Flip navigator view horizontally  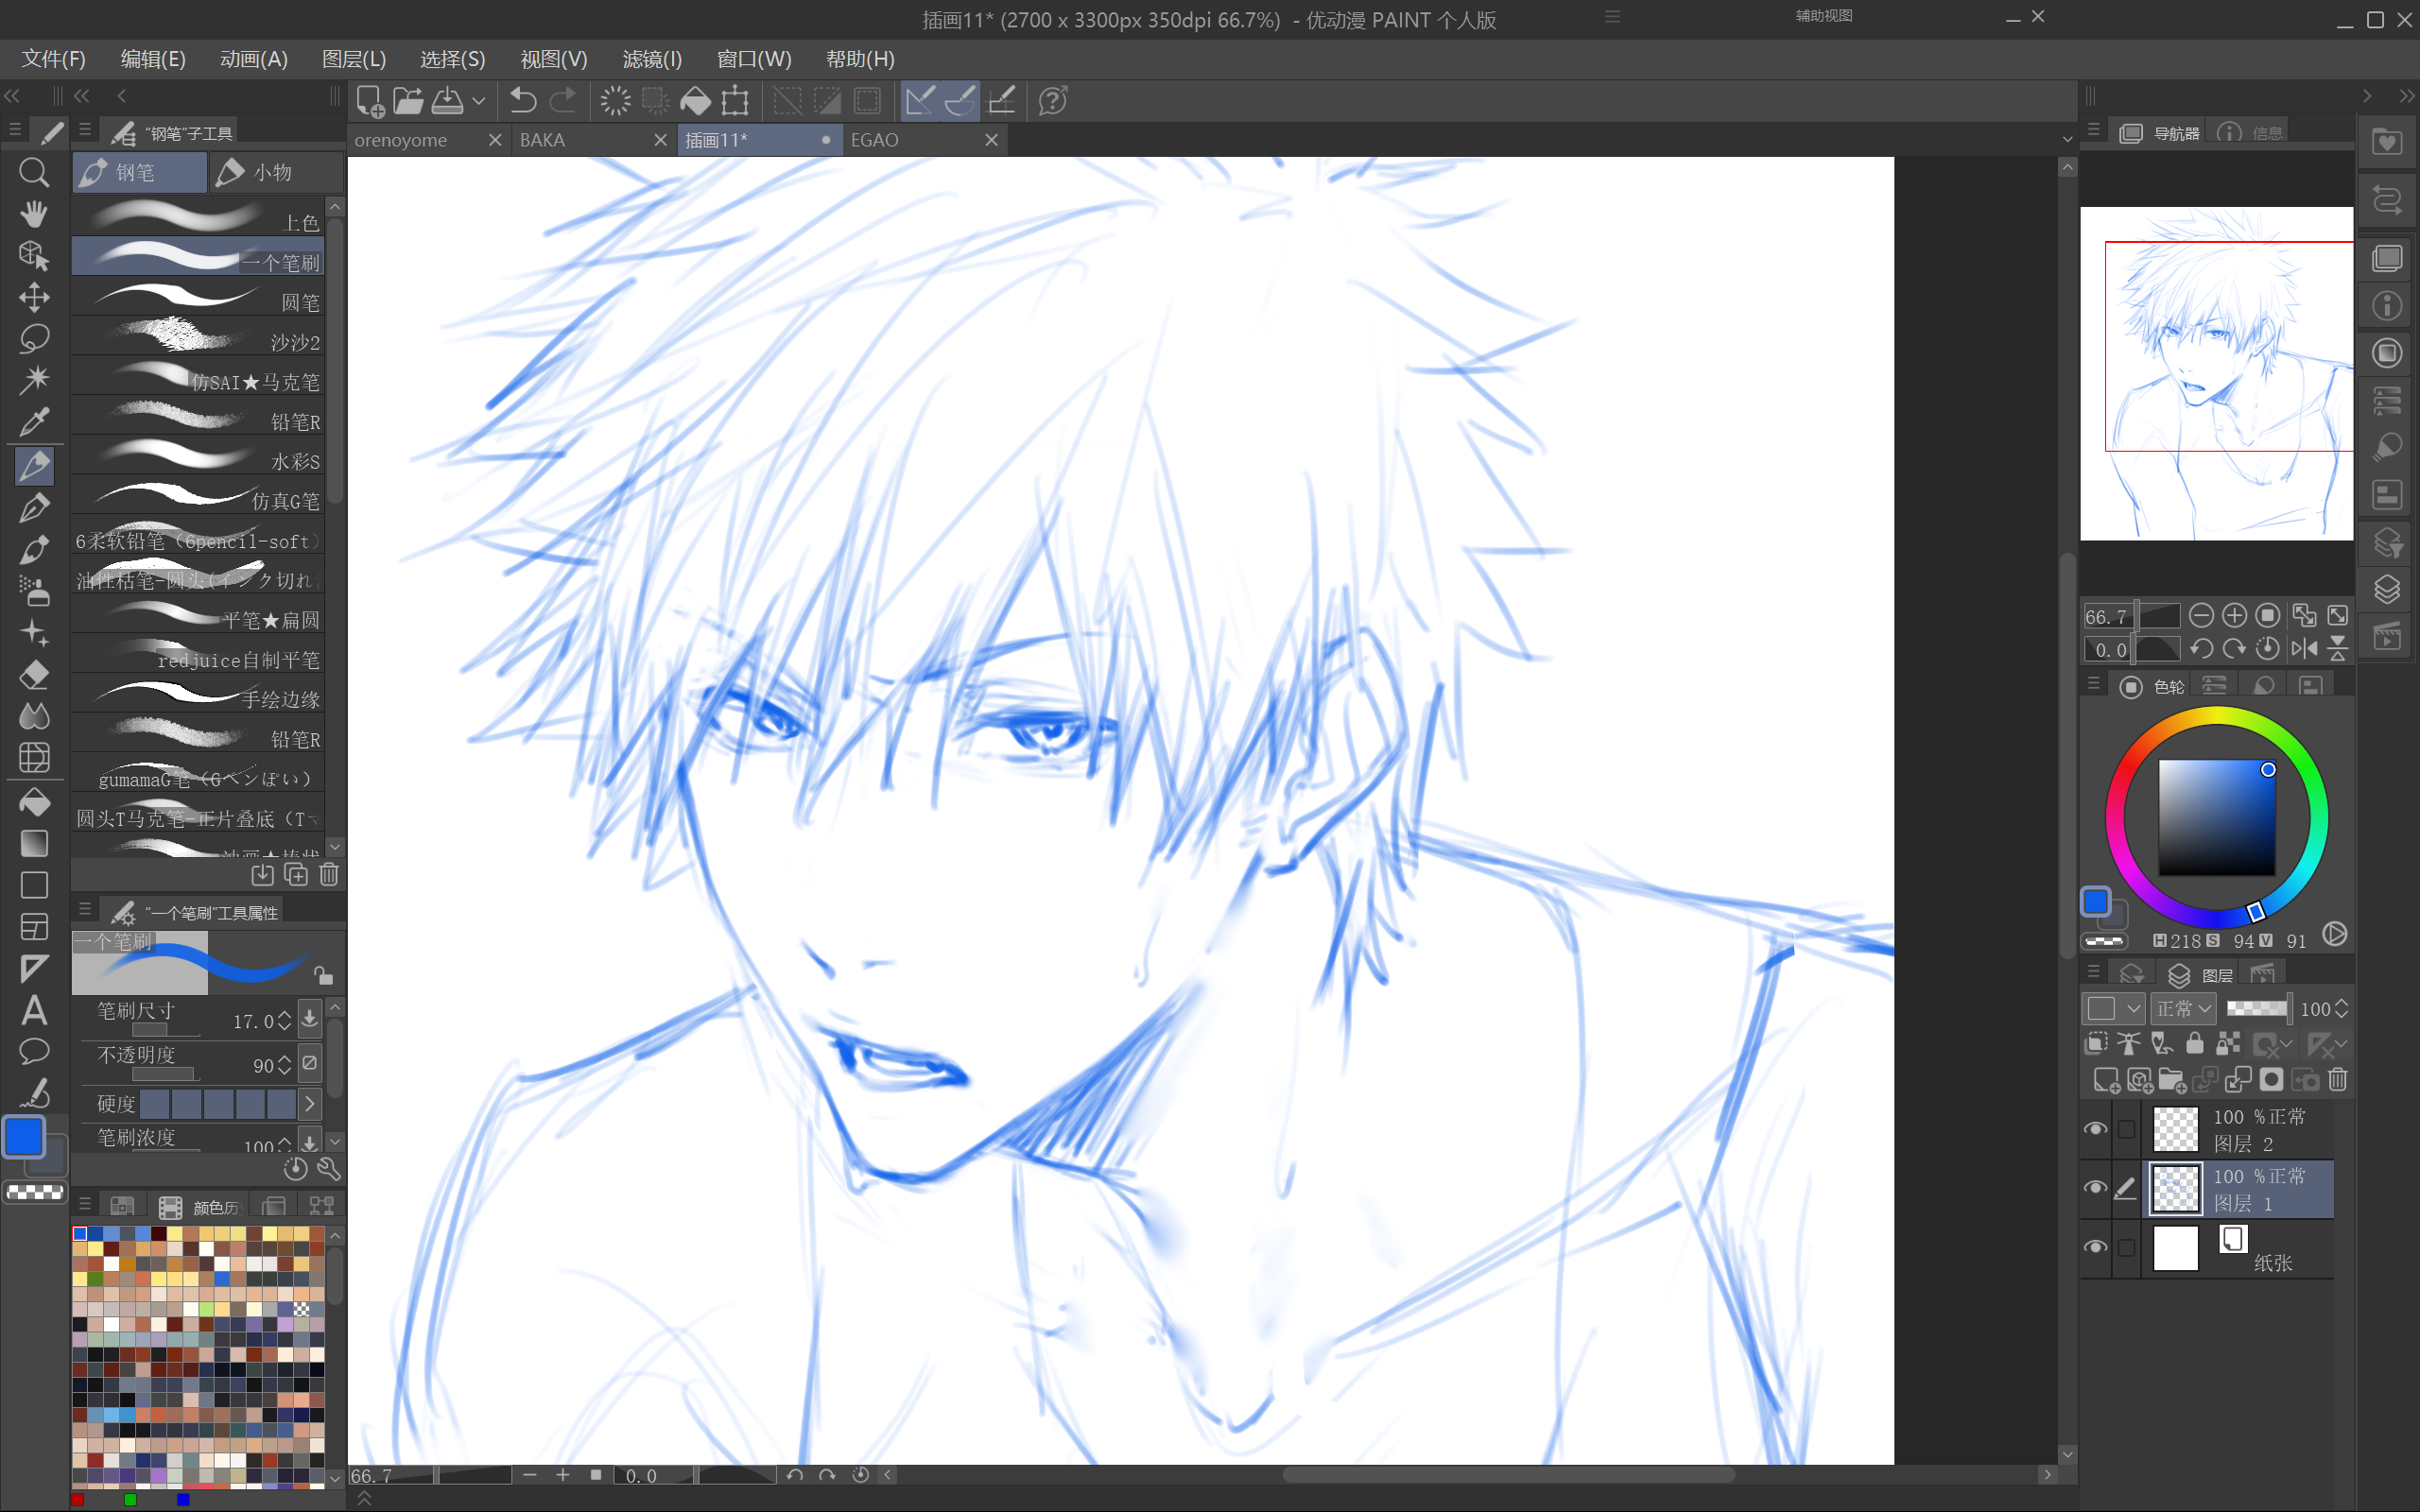coord(2304,649)
